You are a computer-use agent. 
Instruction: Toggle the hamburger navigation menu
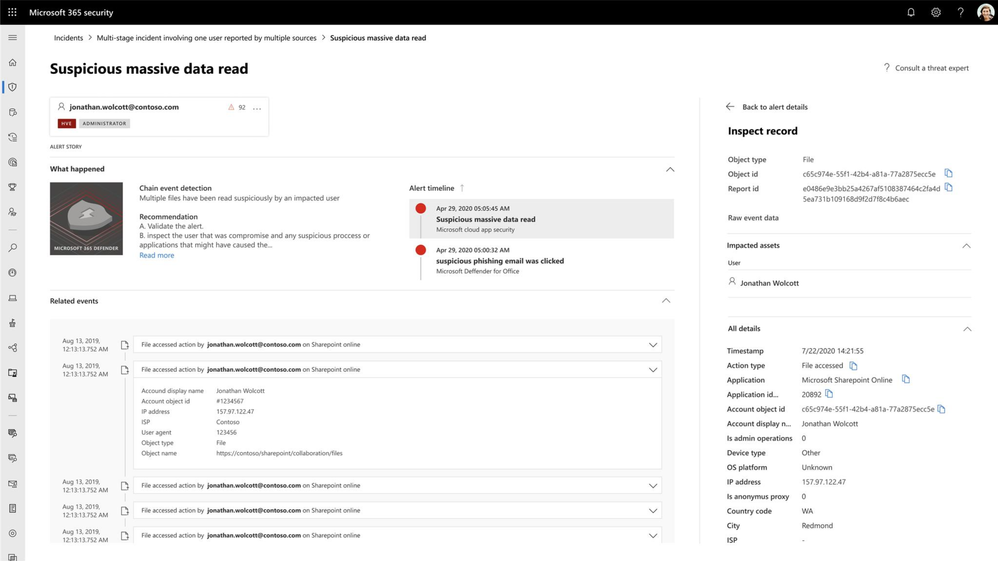12,38
